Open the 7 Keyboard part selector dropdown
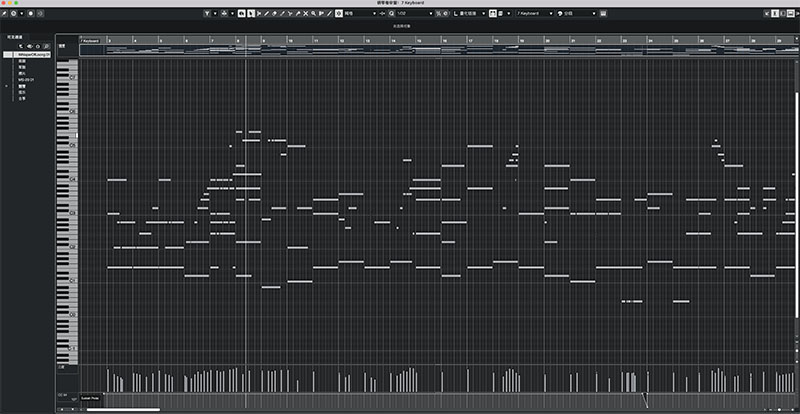The width and height of the screenshot is (800, 414). pos(535,13)
